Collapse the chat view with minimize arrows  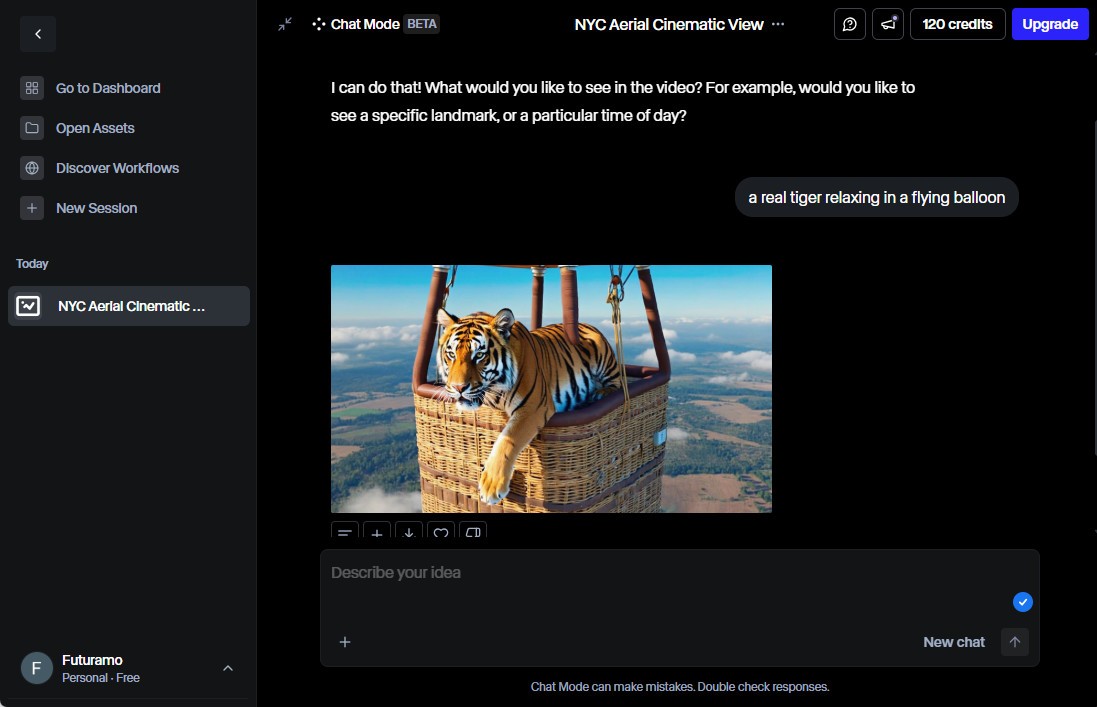[x=285, y=24]
